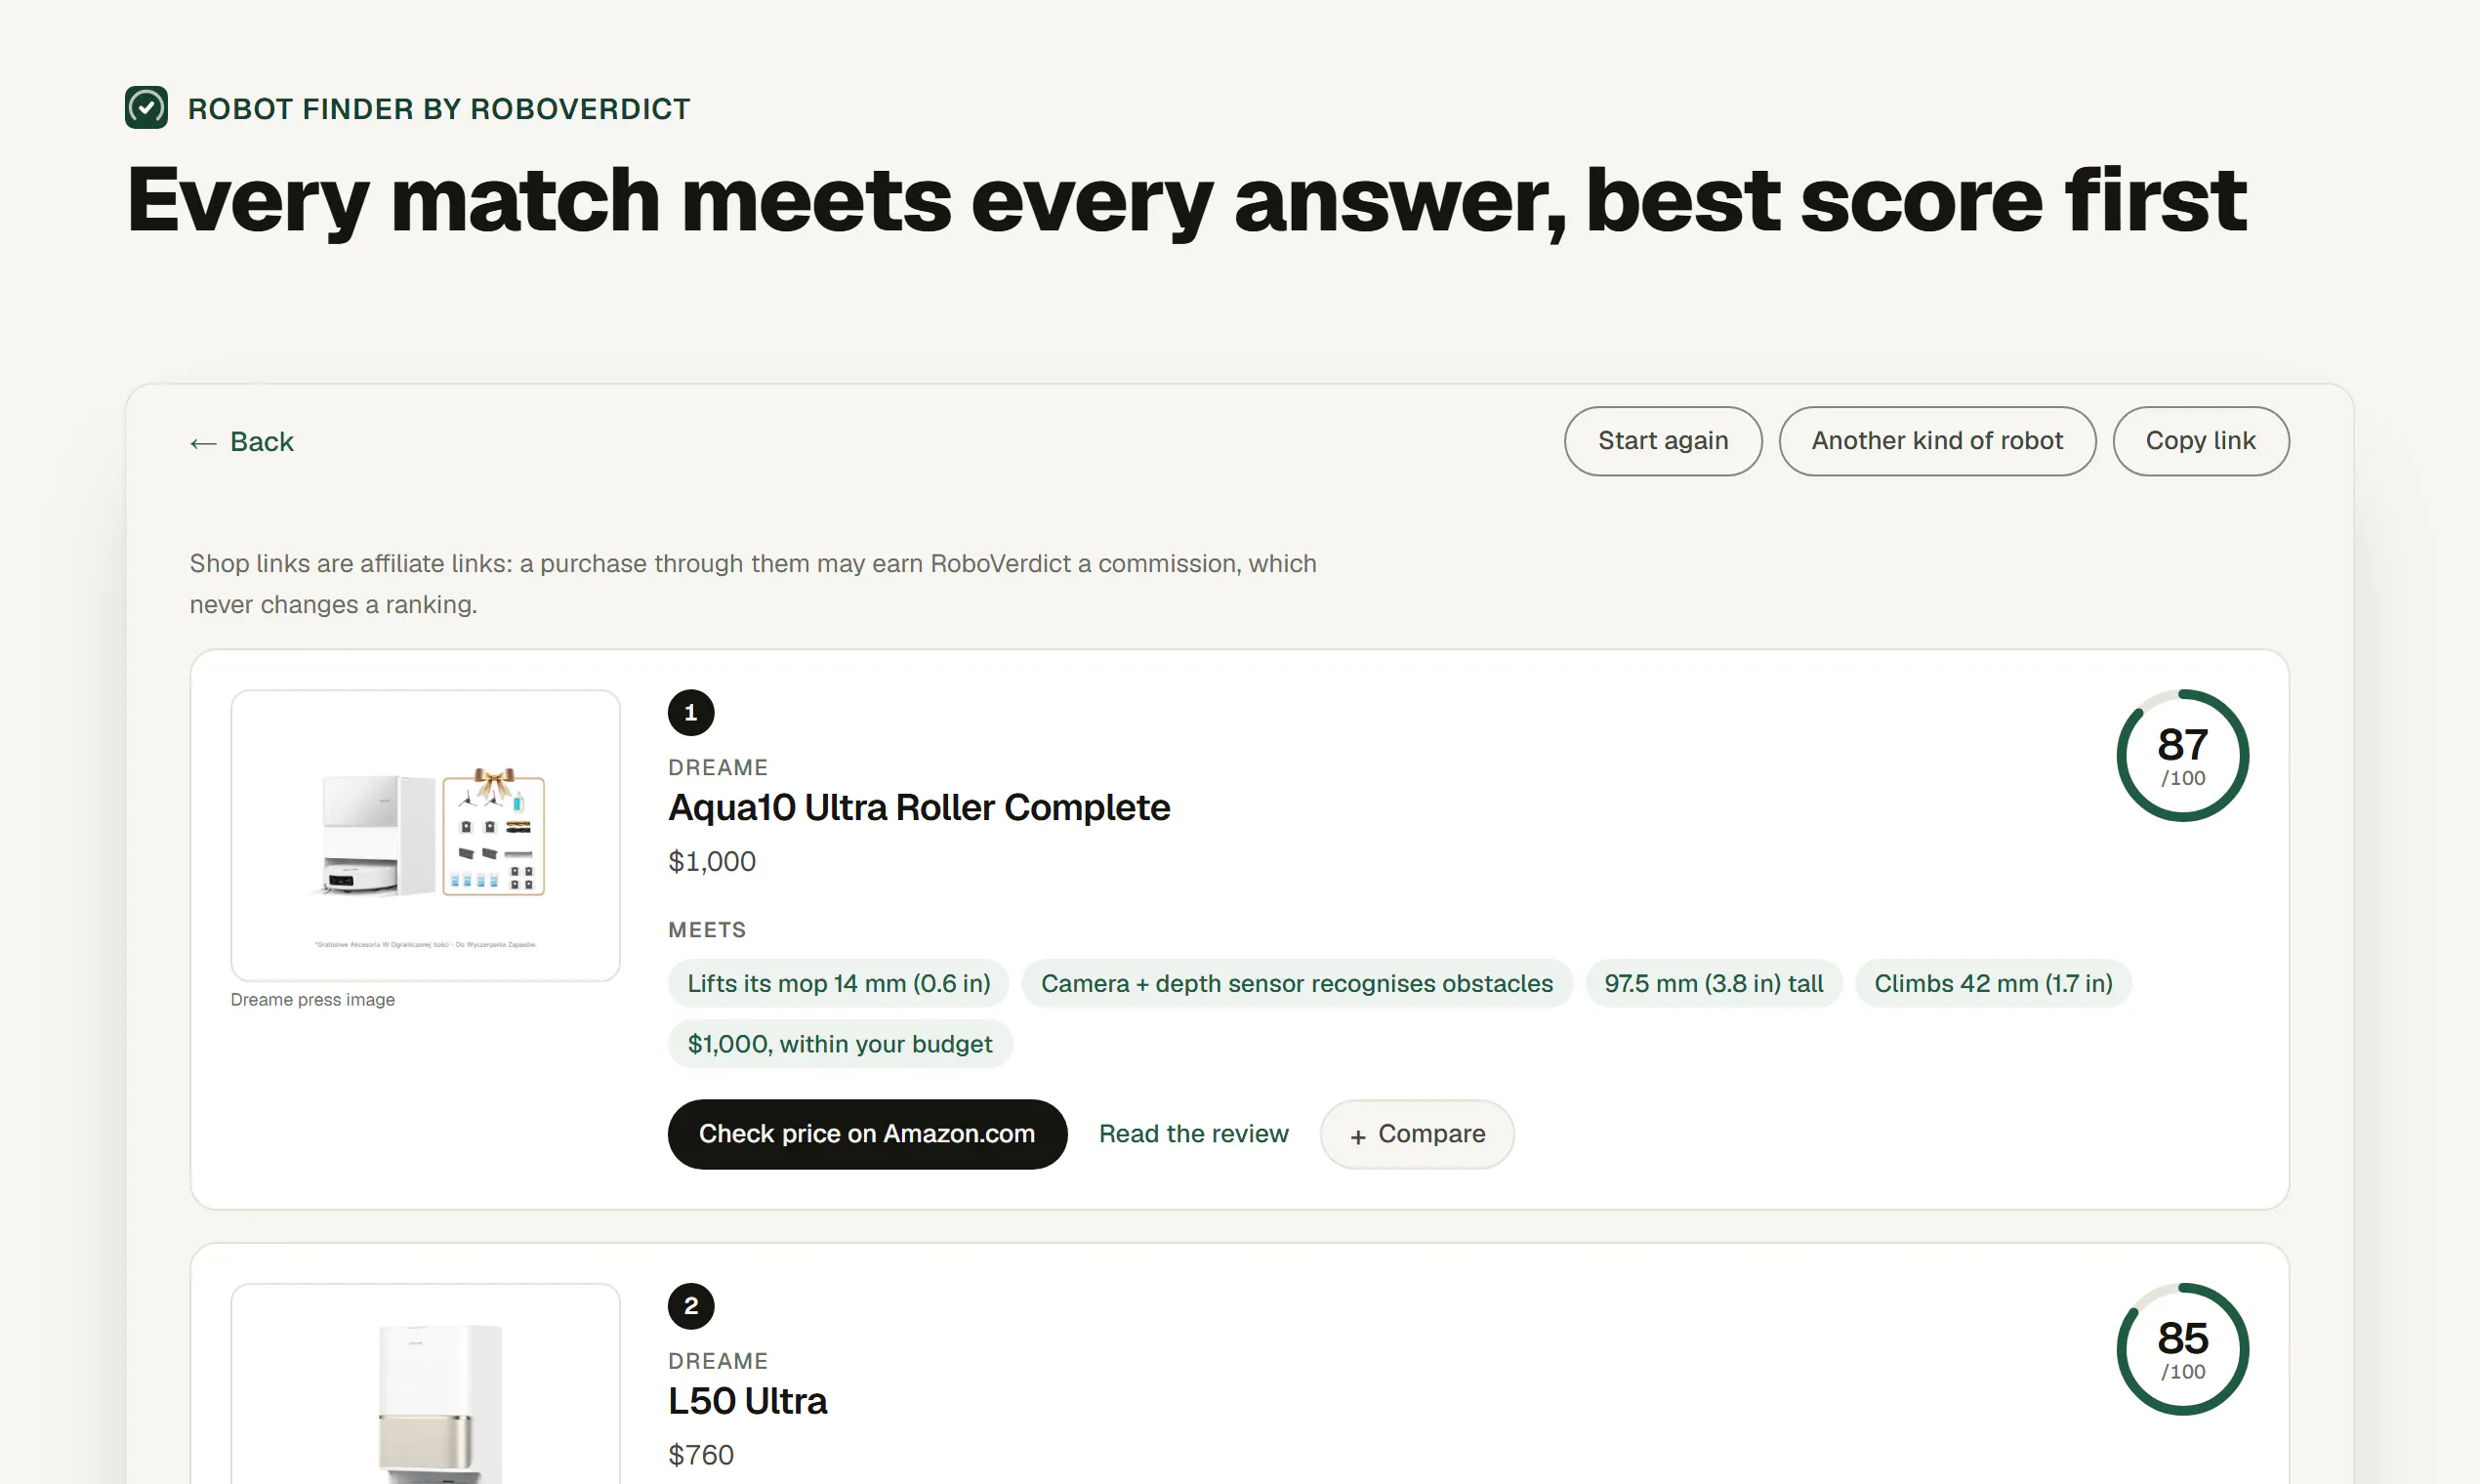The height and width of the screenshot is (1484, 2480).
Task: Click the ROBOT FINDER BY ROBOVERDICT heading text
Action: [438, 109]
